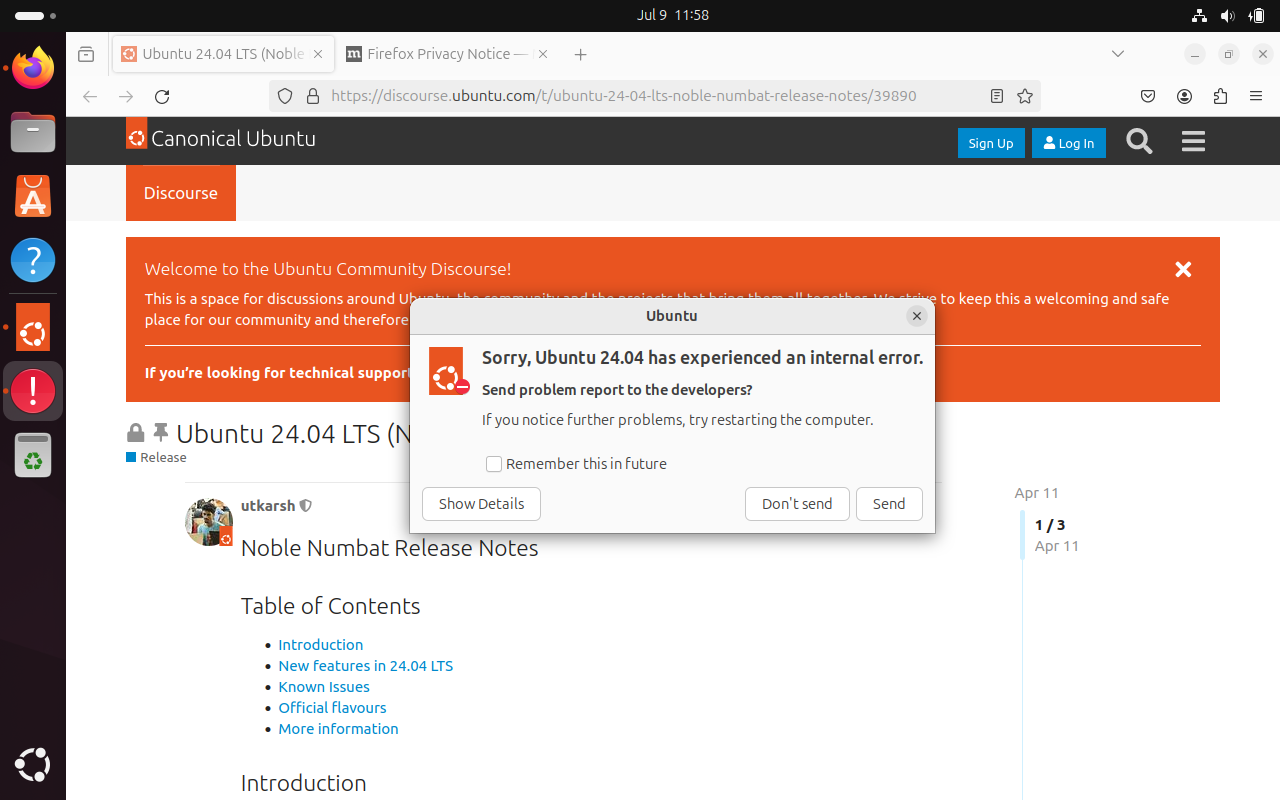Click the Firefox account profile icon
This screenshot has width=1280, height=800.
click(x=1185, y=96)
